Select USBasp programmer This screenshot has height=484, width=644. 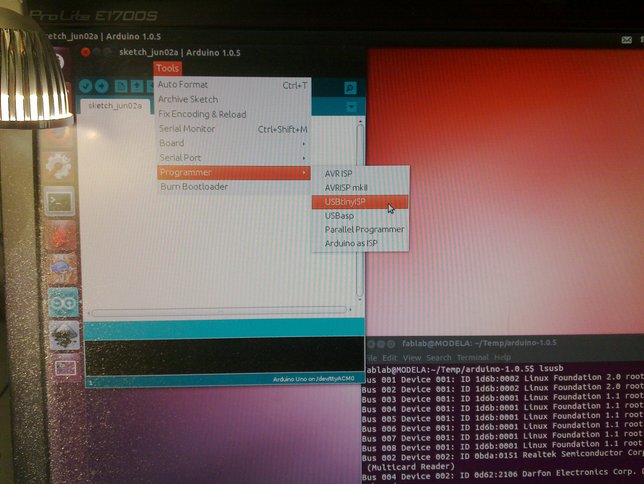click(x=360, y=216)
